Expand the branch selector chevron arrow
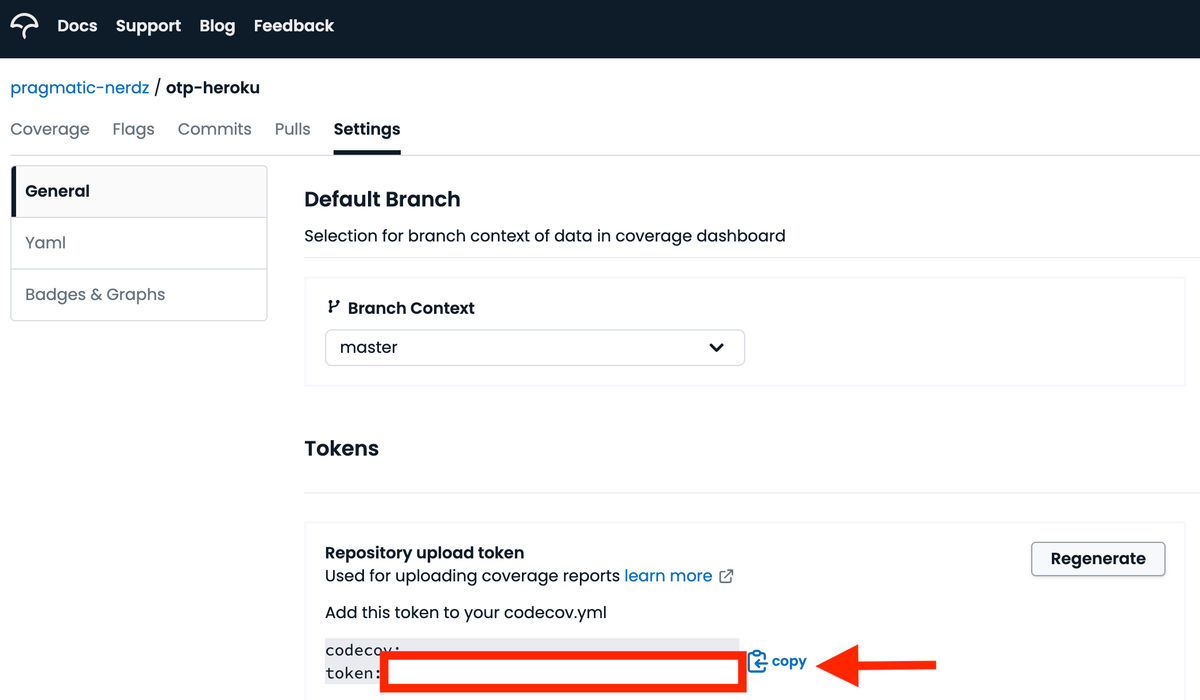 tap(716, 348)
